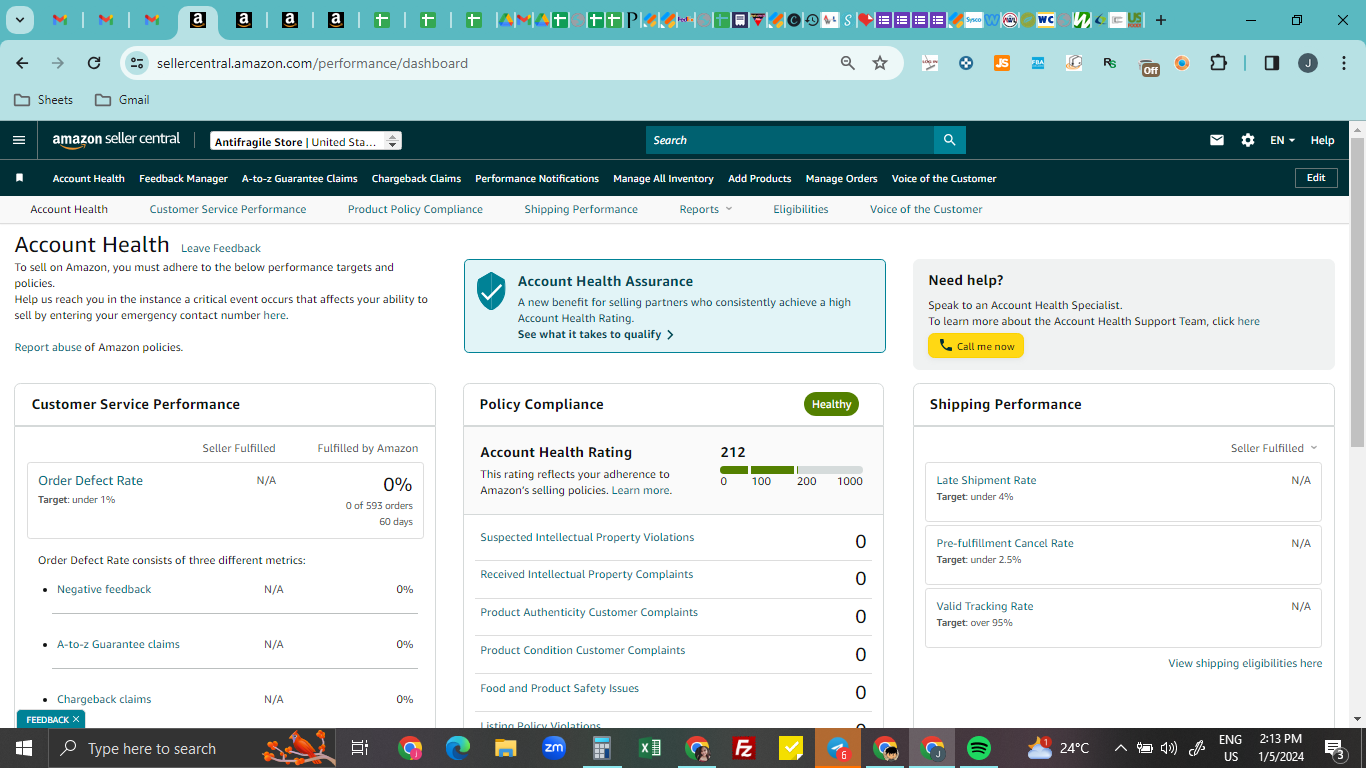1366x768 pixels.
Task: Open the Eligibilities tab
Action: [801, 209]
